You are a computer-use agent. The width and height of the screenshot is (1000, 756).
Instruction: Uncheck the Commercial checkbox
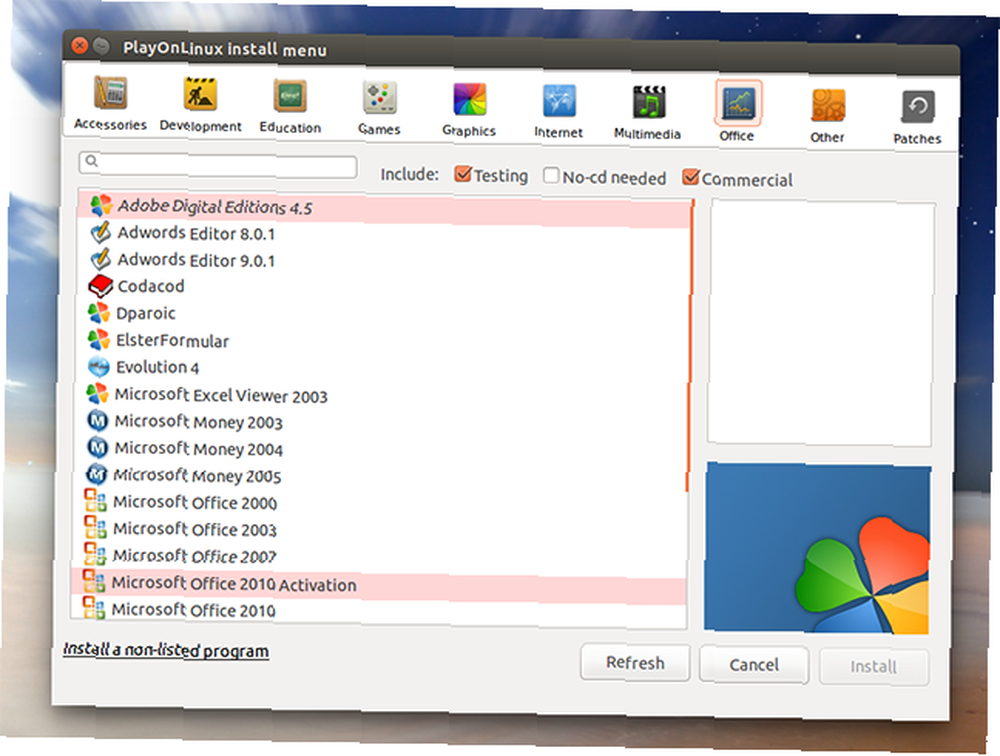691,177
